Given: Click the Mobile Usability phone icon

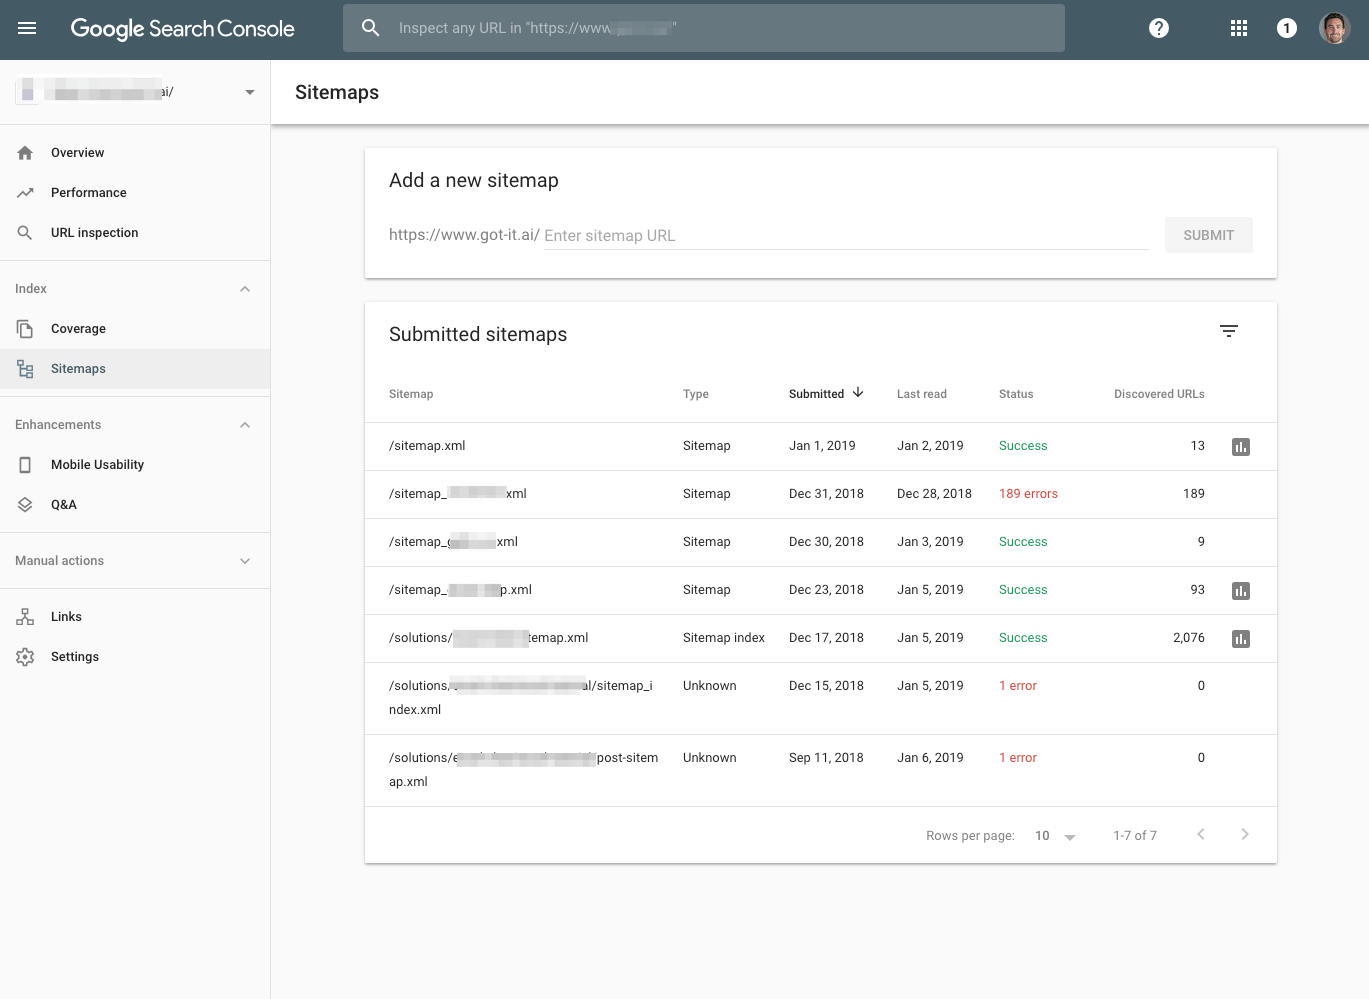Looking at the screenshot, I should click(25, 465).
